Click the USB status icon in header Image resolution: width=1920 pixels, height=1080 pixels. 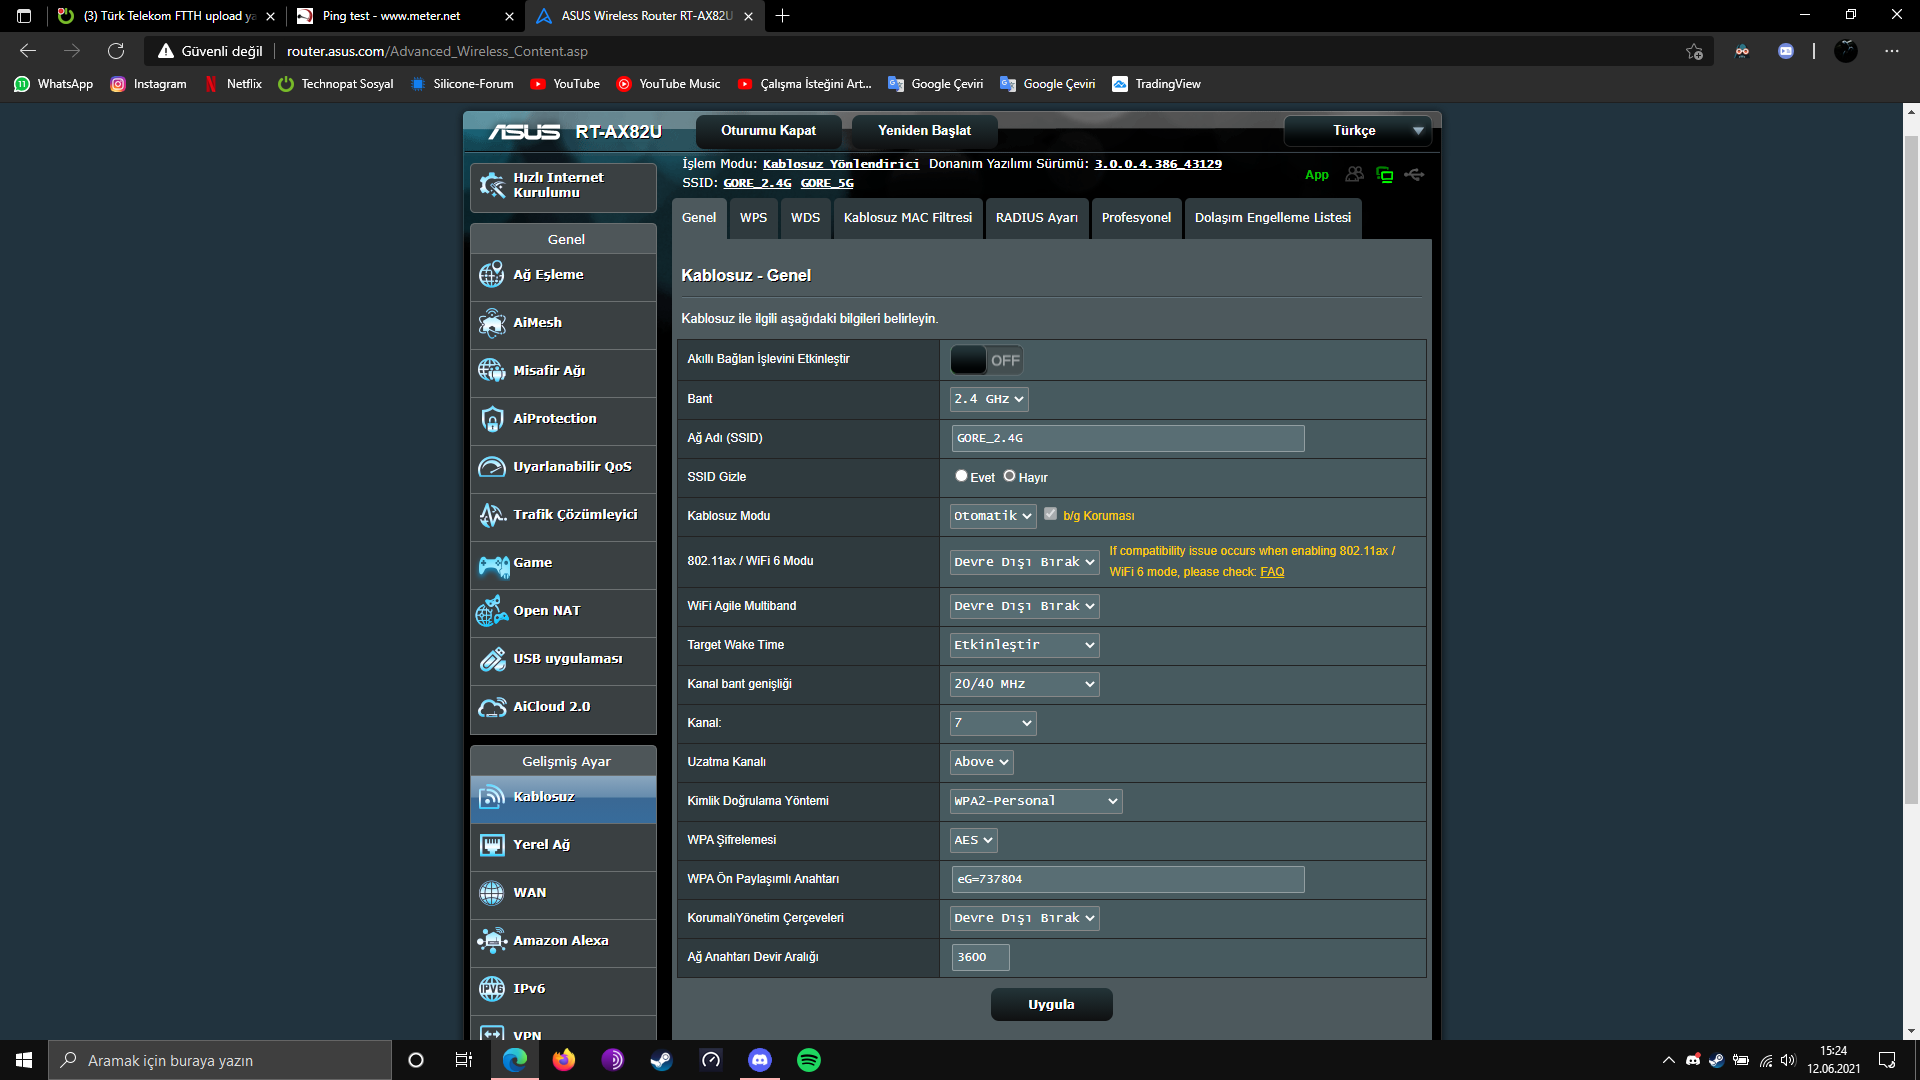point(1414,175)
